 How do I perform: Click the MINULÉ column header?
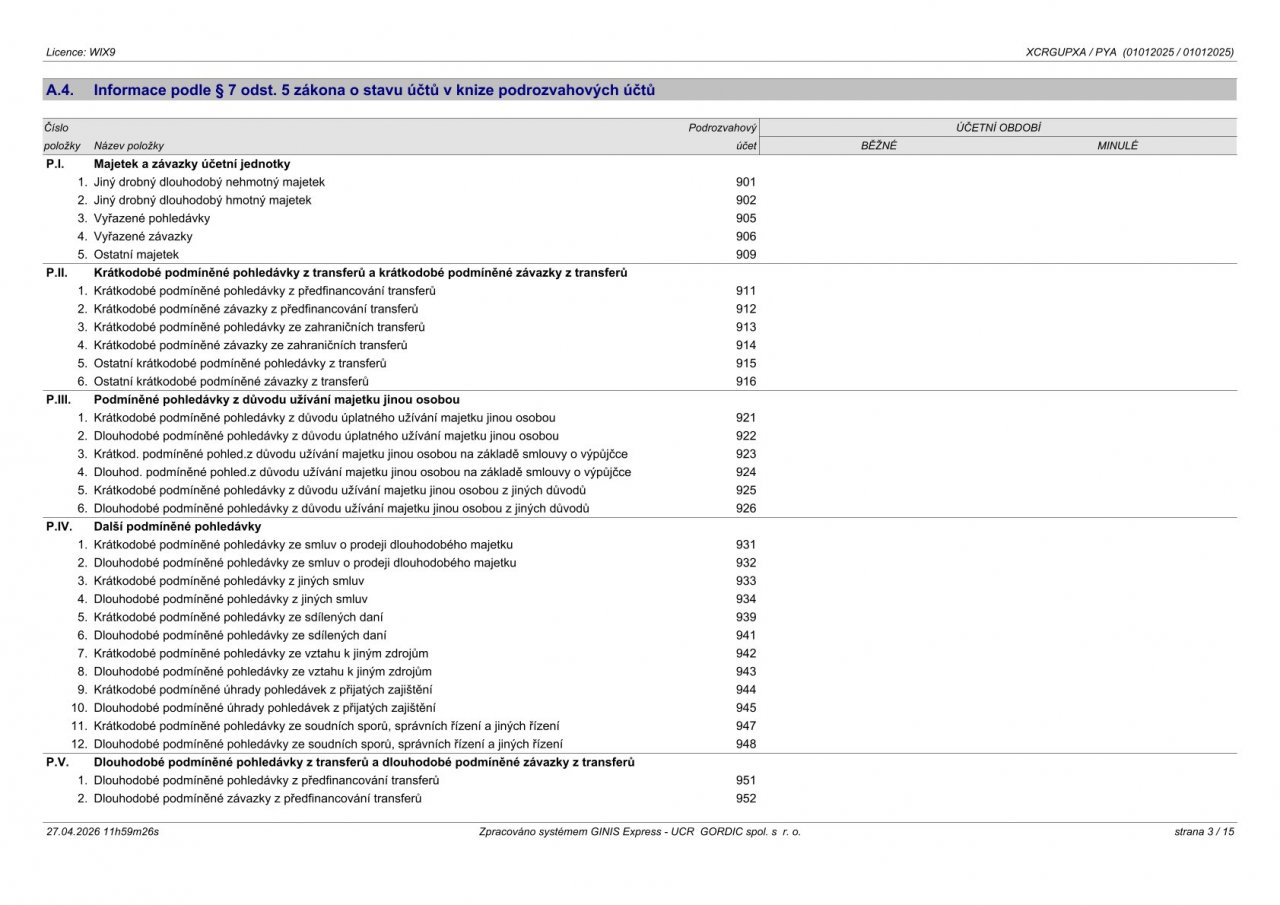click(x=1117, y=146)
